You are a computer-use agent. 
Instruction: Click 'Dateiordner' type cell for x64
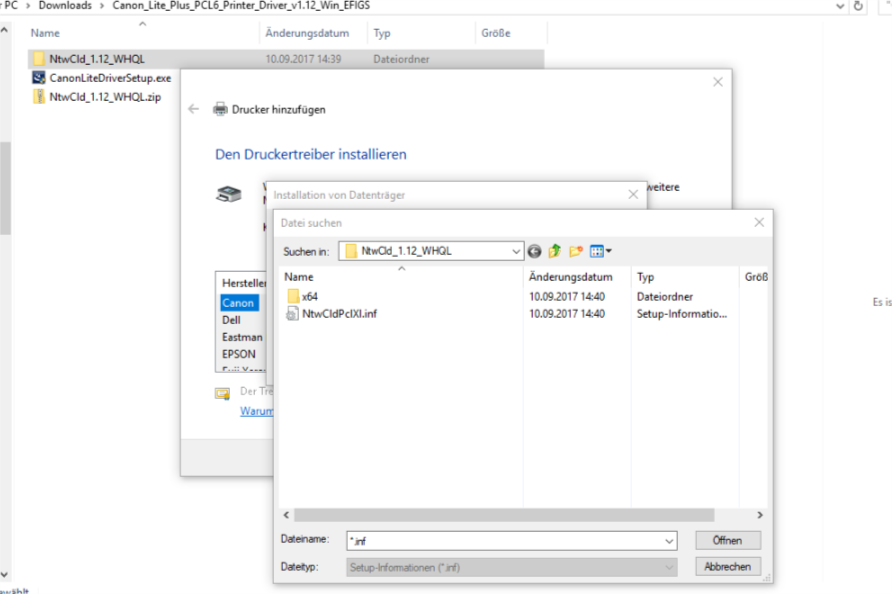point(664,296)
